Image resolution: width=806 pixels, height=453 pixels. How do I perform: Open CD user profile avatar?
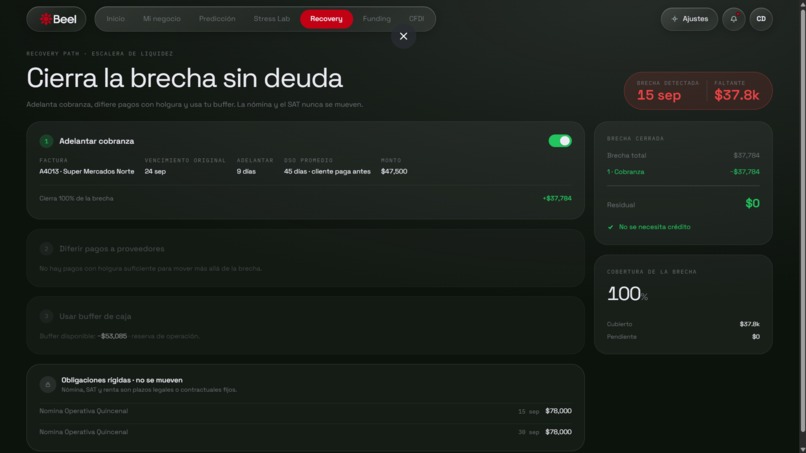pos(761,19)
